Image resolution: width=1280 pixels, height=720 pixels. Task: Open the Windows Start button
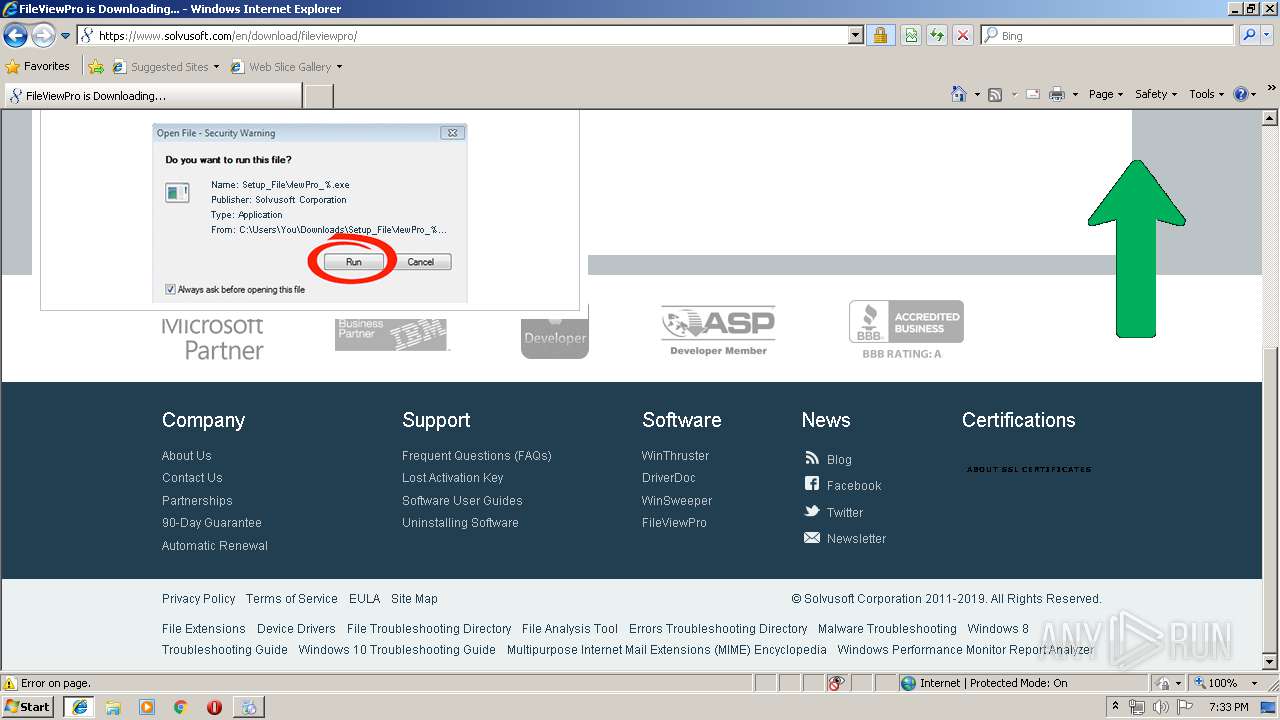28,707
